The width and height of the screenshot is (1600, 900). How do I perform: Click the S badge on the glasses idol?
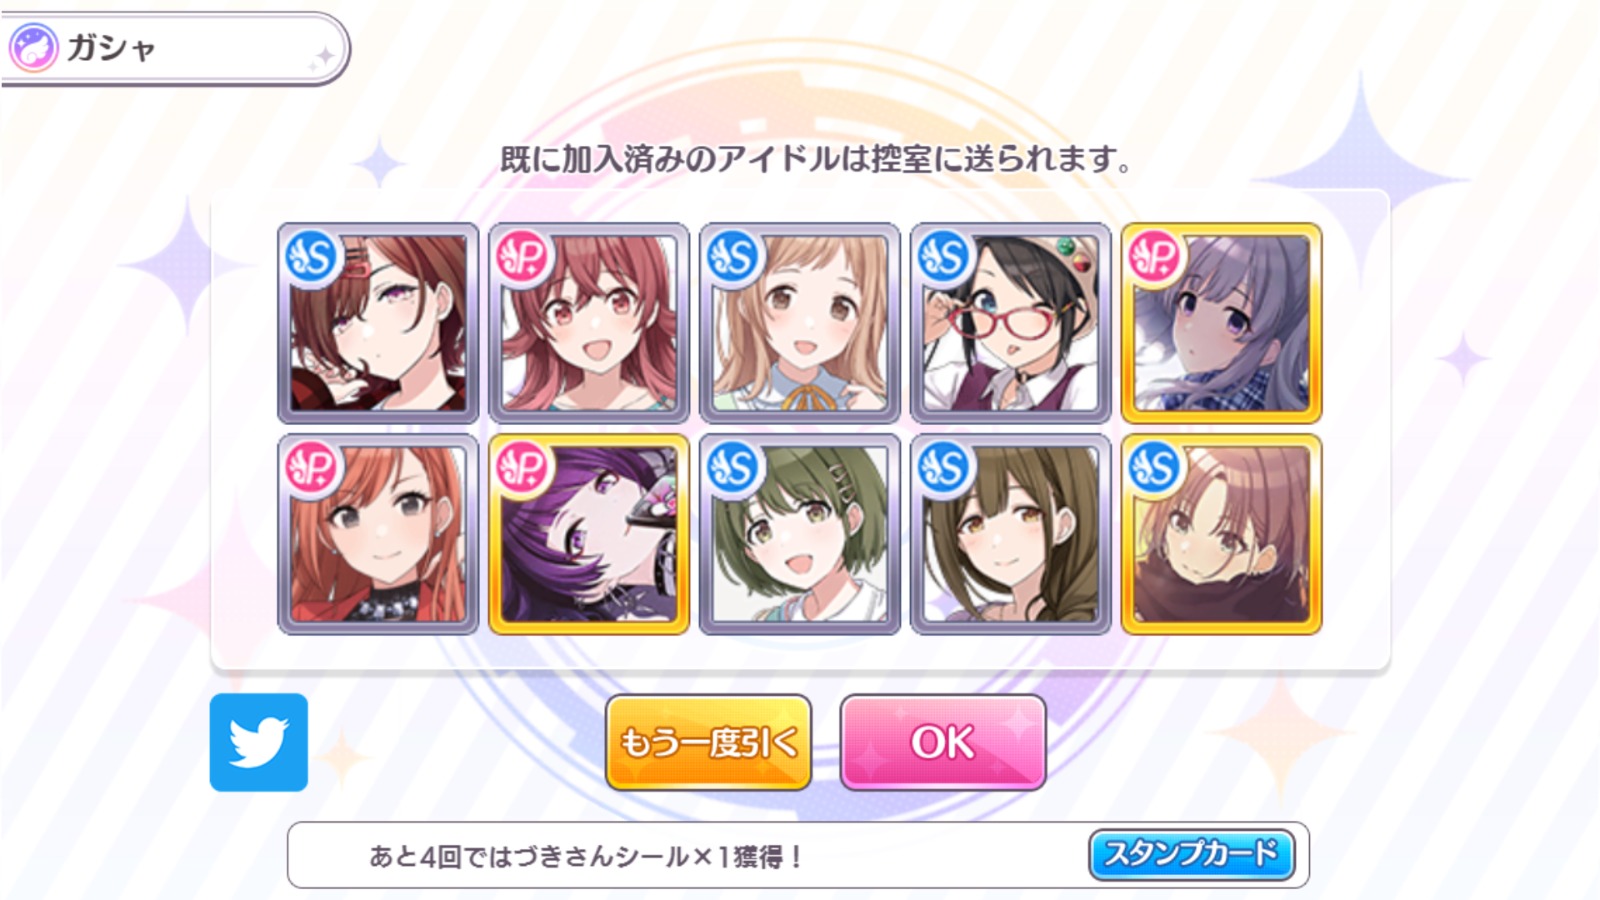944,258
